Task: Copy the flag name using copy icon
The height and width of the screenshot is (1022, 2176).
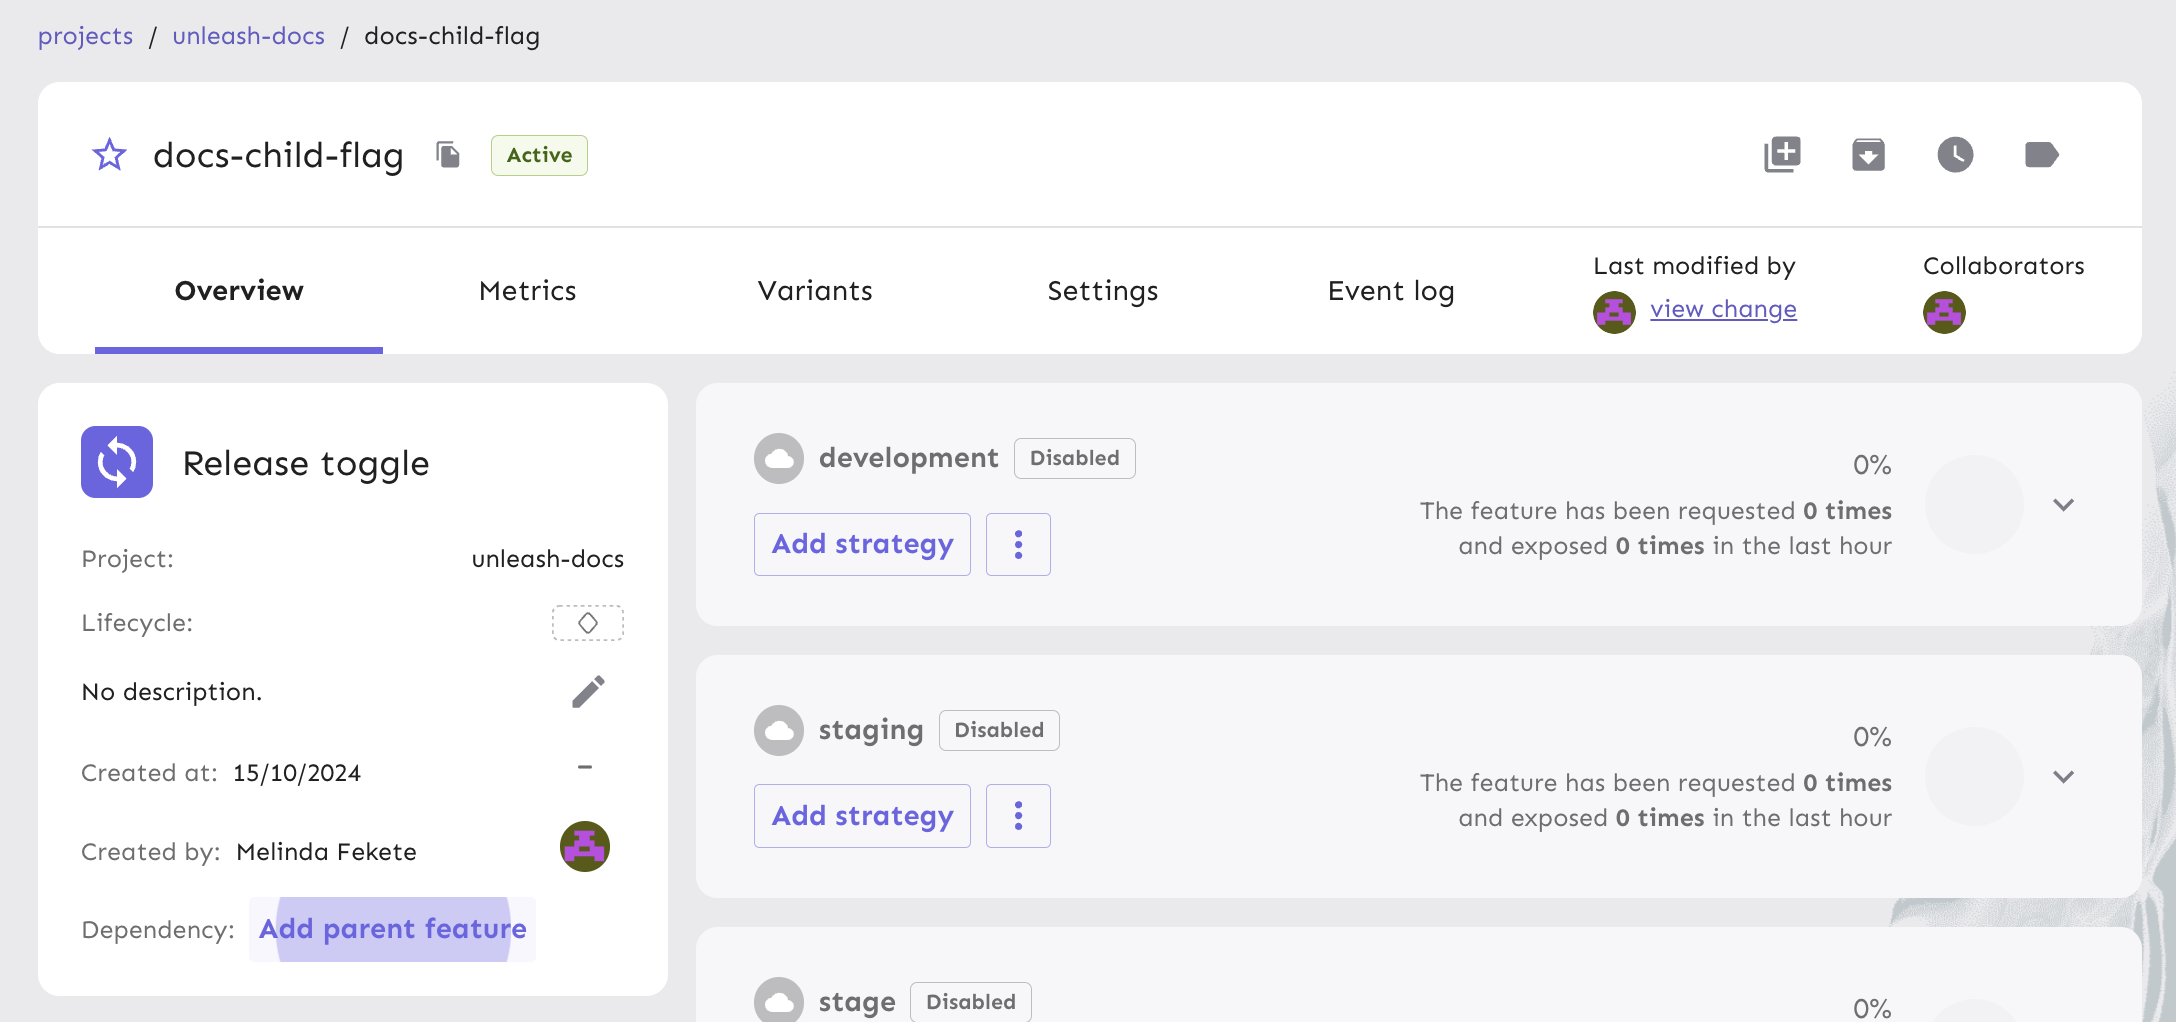Action: [x=447, y=155]
